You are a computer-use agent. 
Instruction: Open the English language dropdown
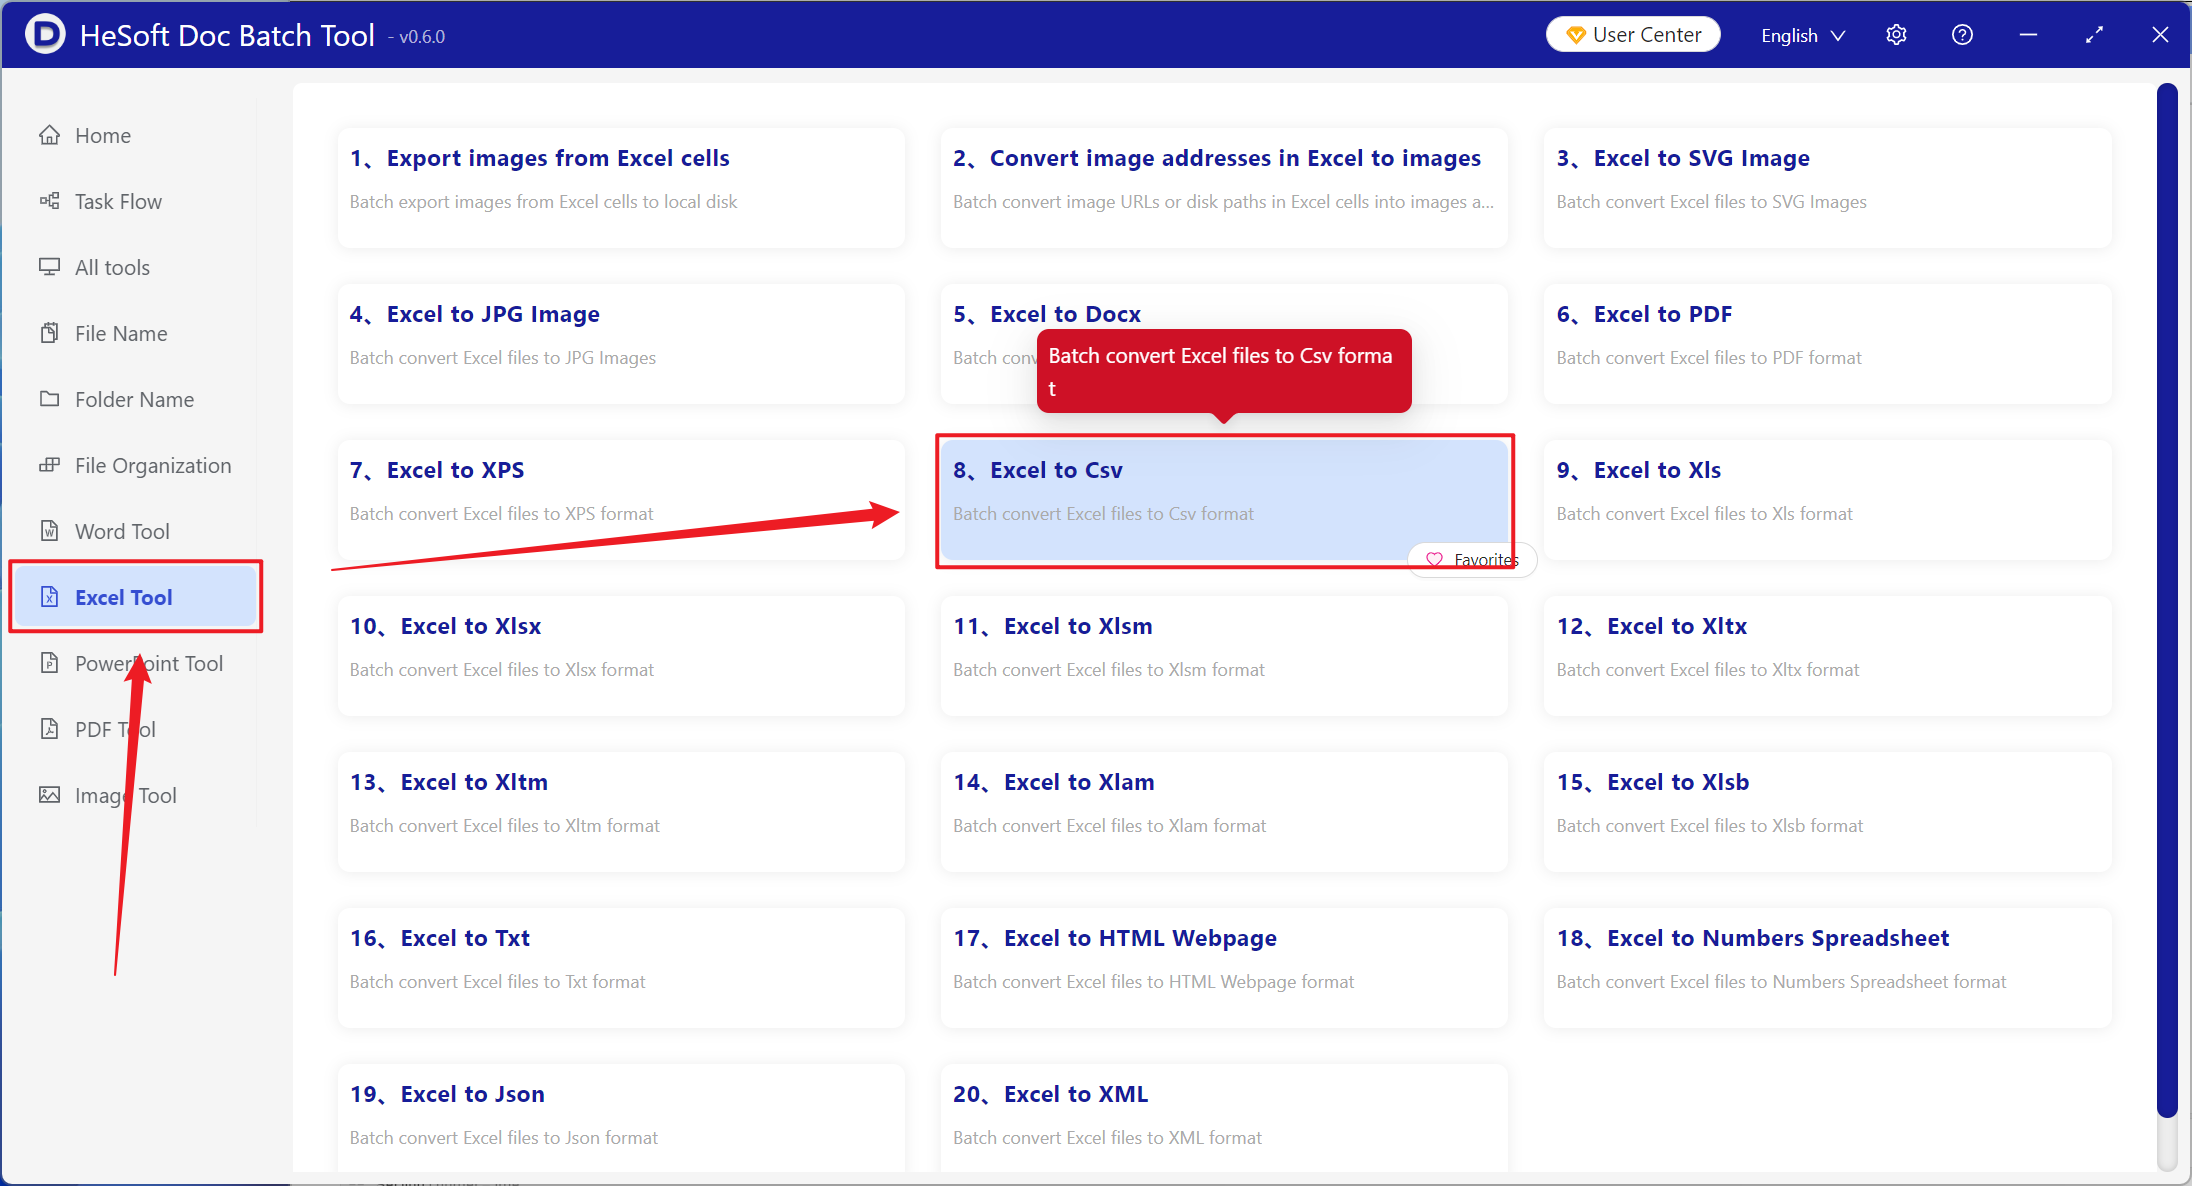tap(1803, 35)
